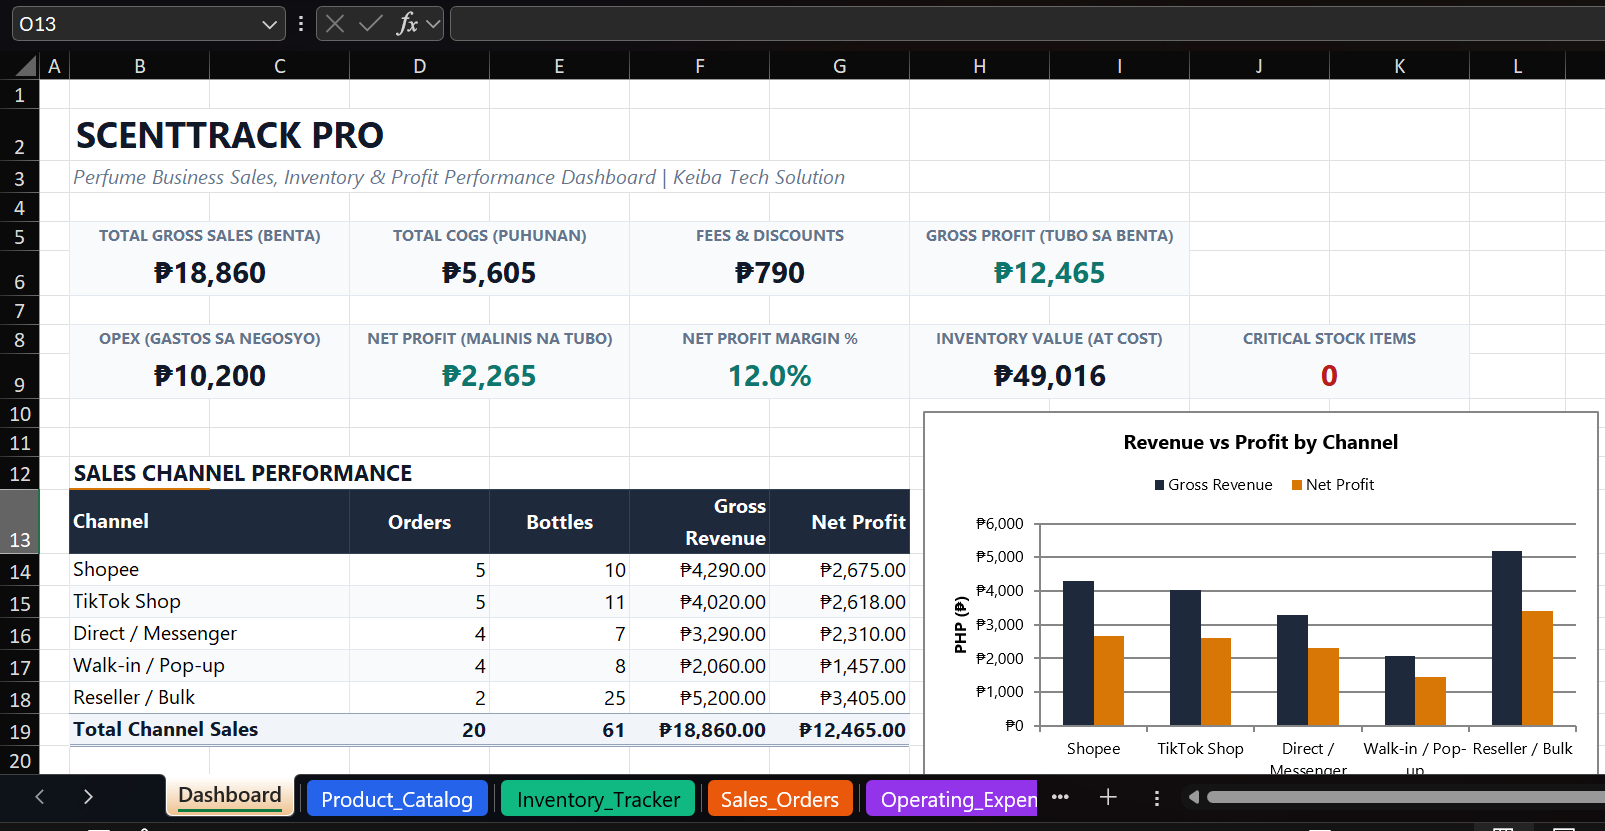
Task: Select column D header
Action: [x=420, y=66]
